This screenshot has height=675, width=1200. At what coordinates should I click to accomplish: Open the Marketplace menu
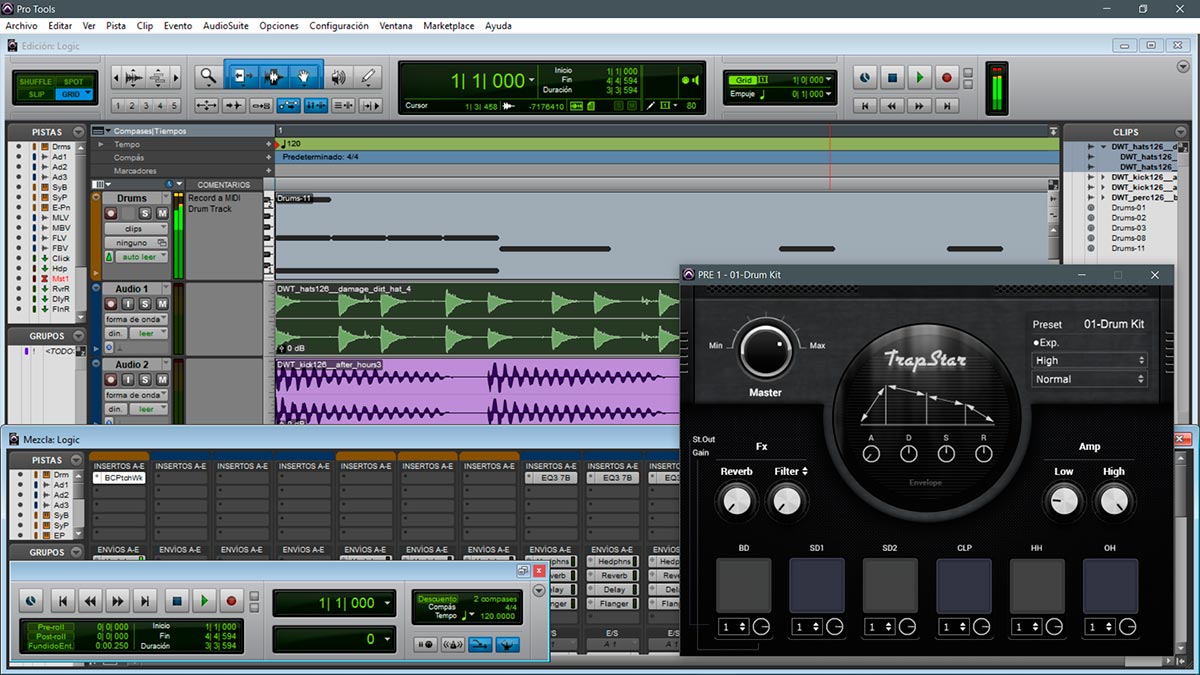[x=449, y=26]
